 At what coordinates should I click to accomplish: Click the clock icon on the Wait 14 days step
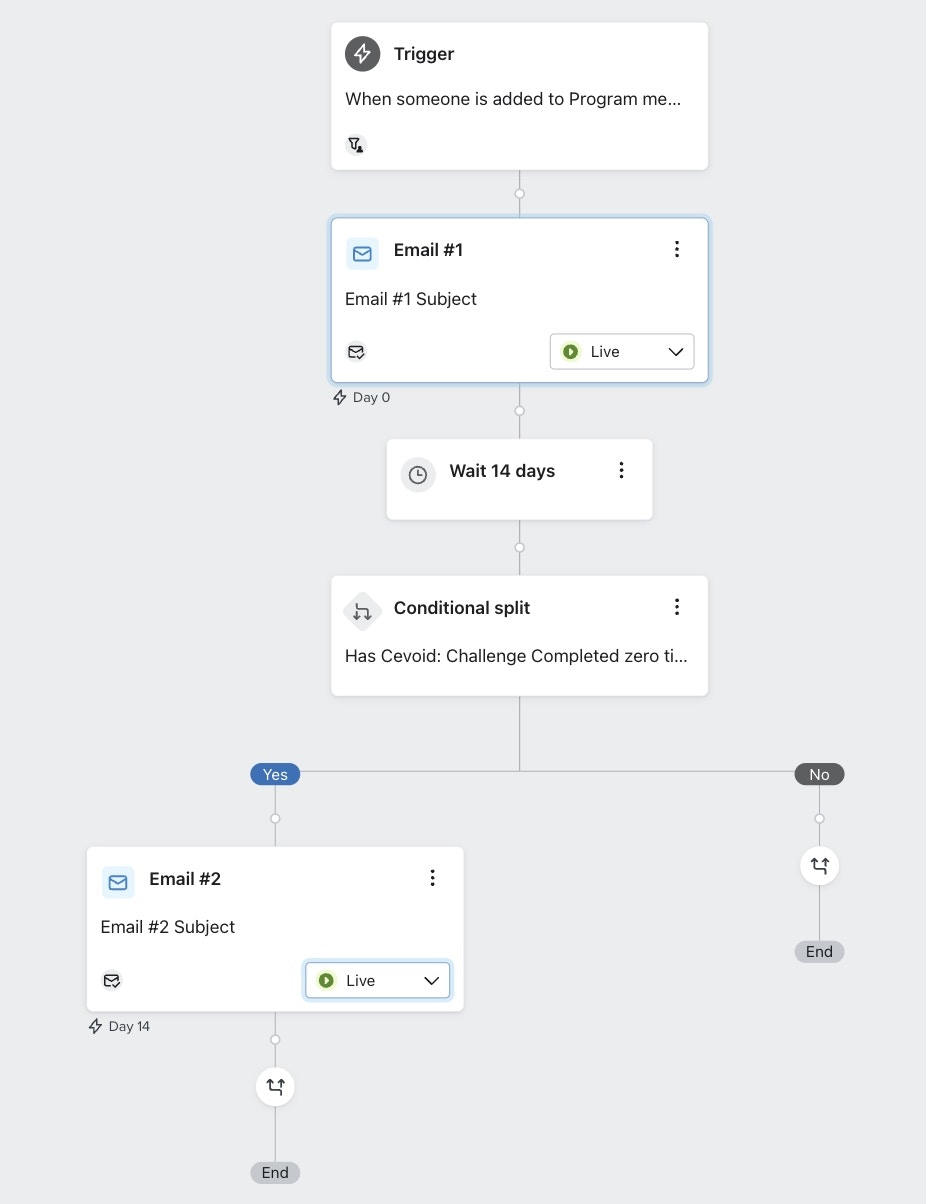(x=418, y=474)
